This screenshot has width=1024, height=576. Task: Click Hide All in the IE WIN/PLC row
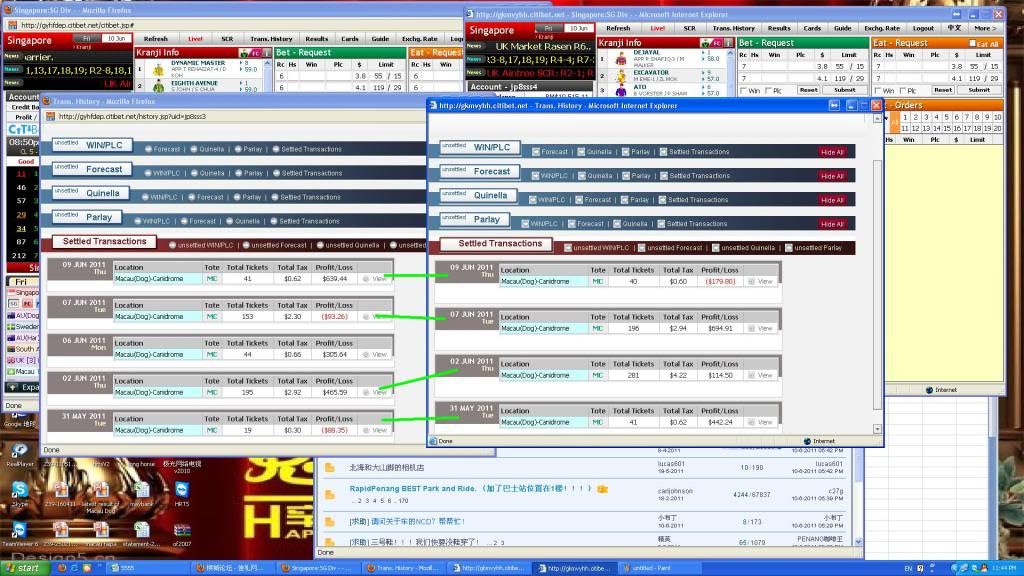coord(832,152)
